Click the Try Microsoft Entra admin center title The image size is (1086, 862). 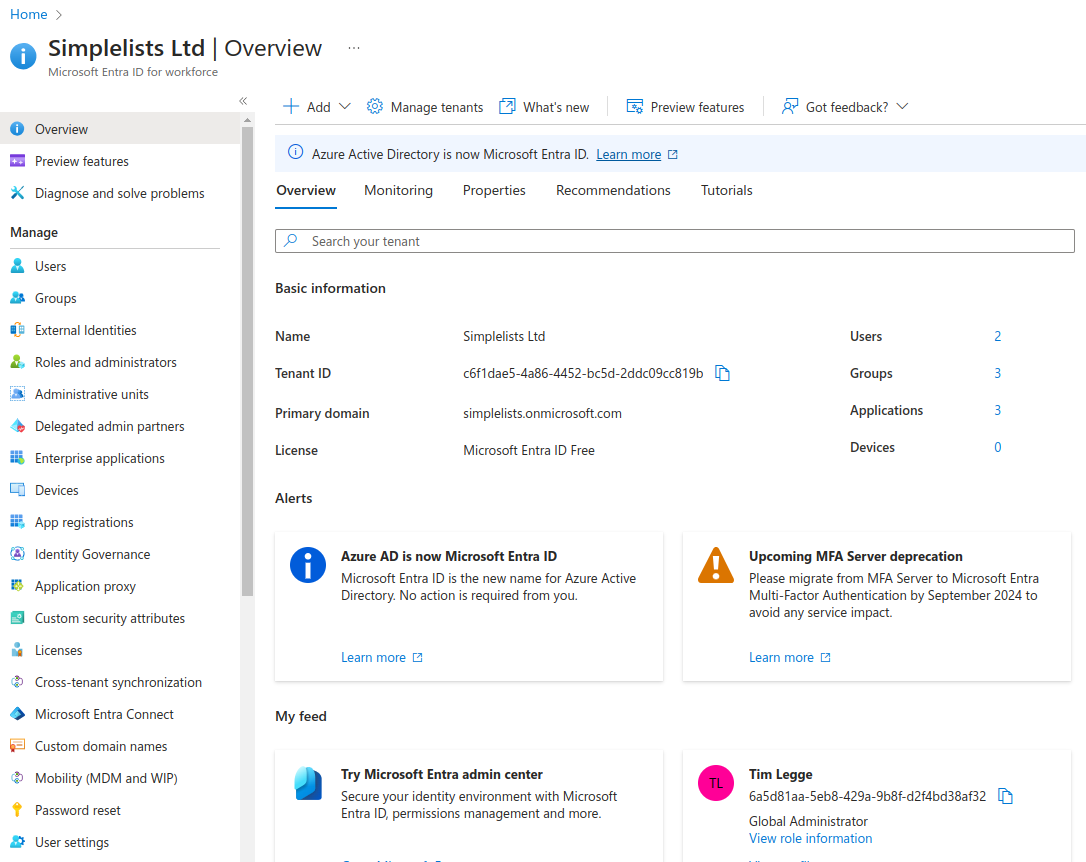tap(441, 774)
